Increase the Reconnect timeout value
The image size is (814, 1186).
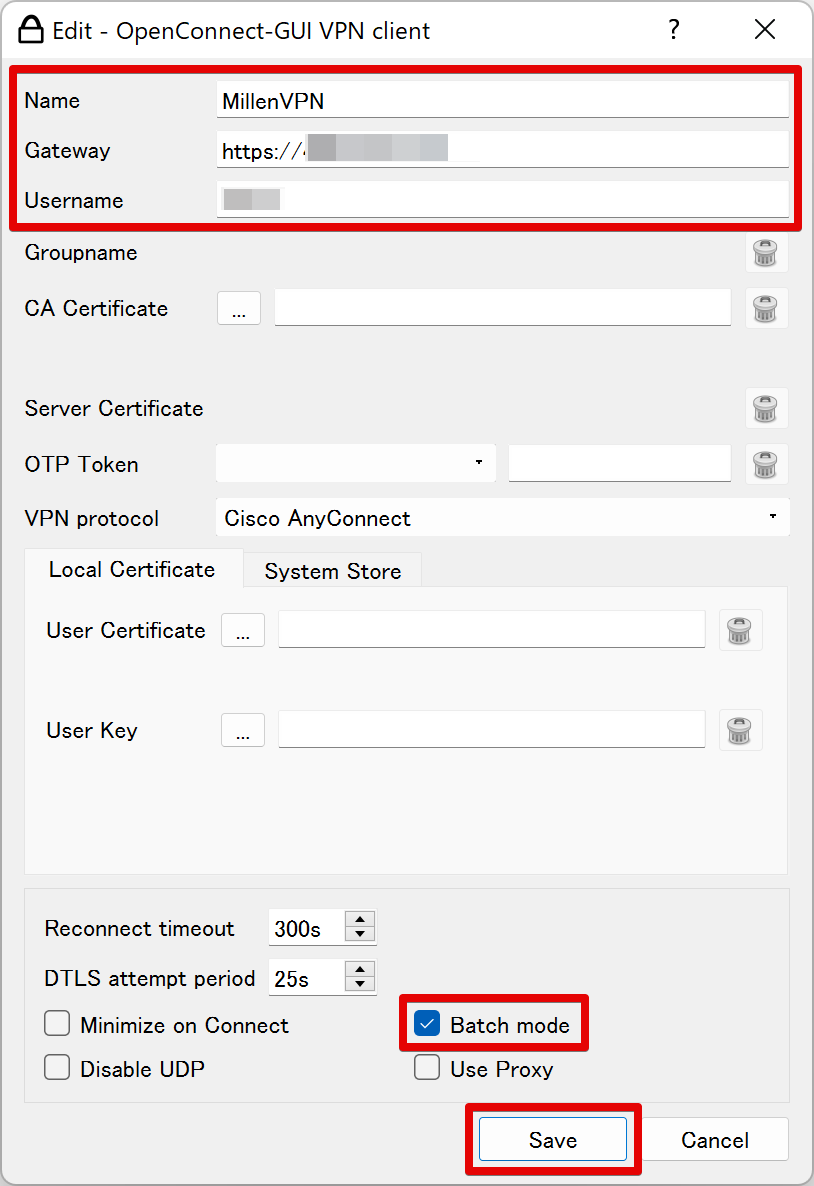click(x=360, y=920)
